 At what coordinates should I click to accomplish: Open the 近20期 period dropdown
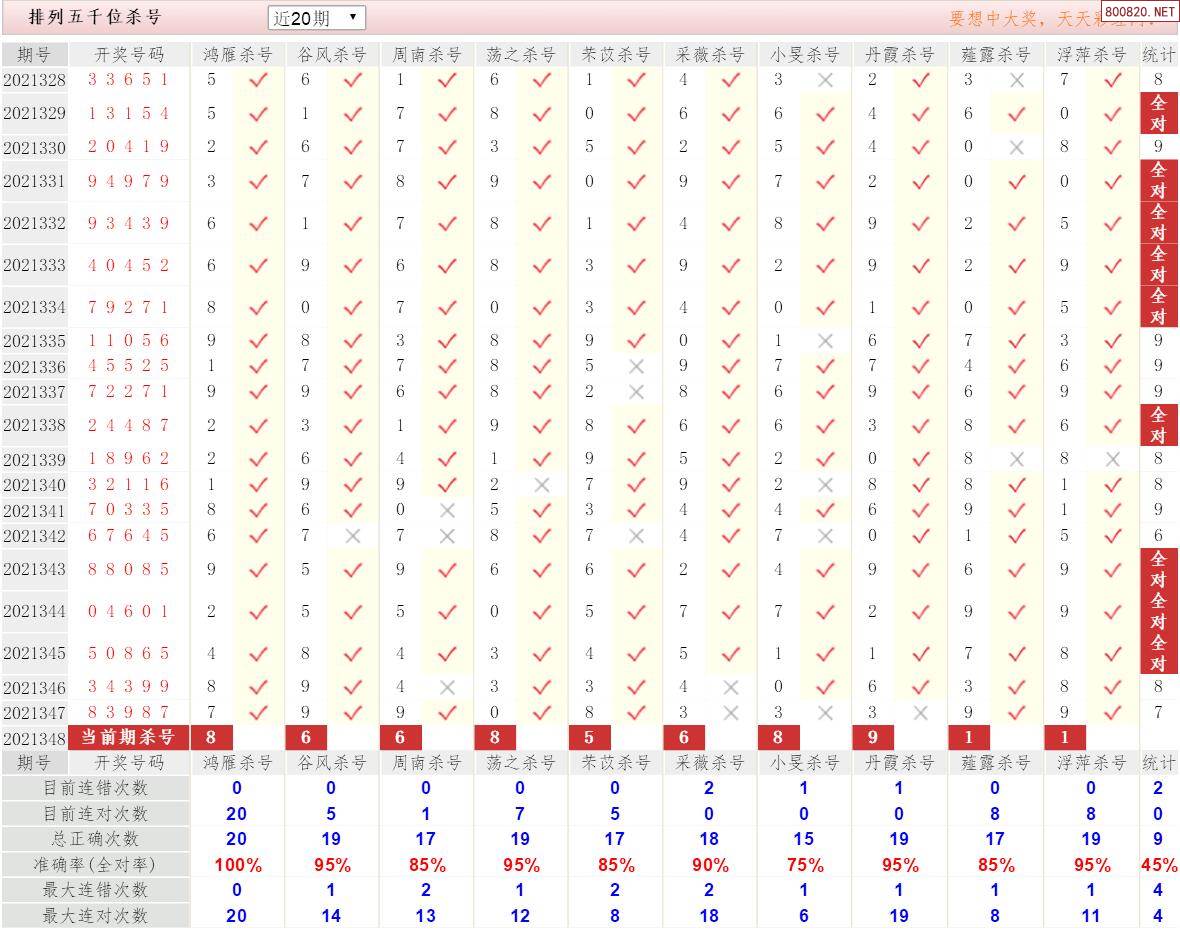[x=316, y=18]
